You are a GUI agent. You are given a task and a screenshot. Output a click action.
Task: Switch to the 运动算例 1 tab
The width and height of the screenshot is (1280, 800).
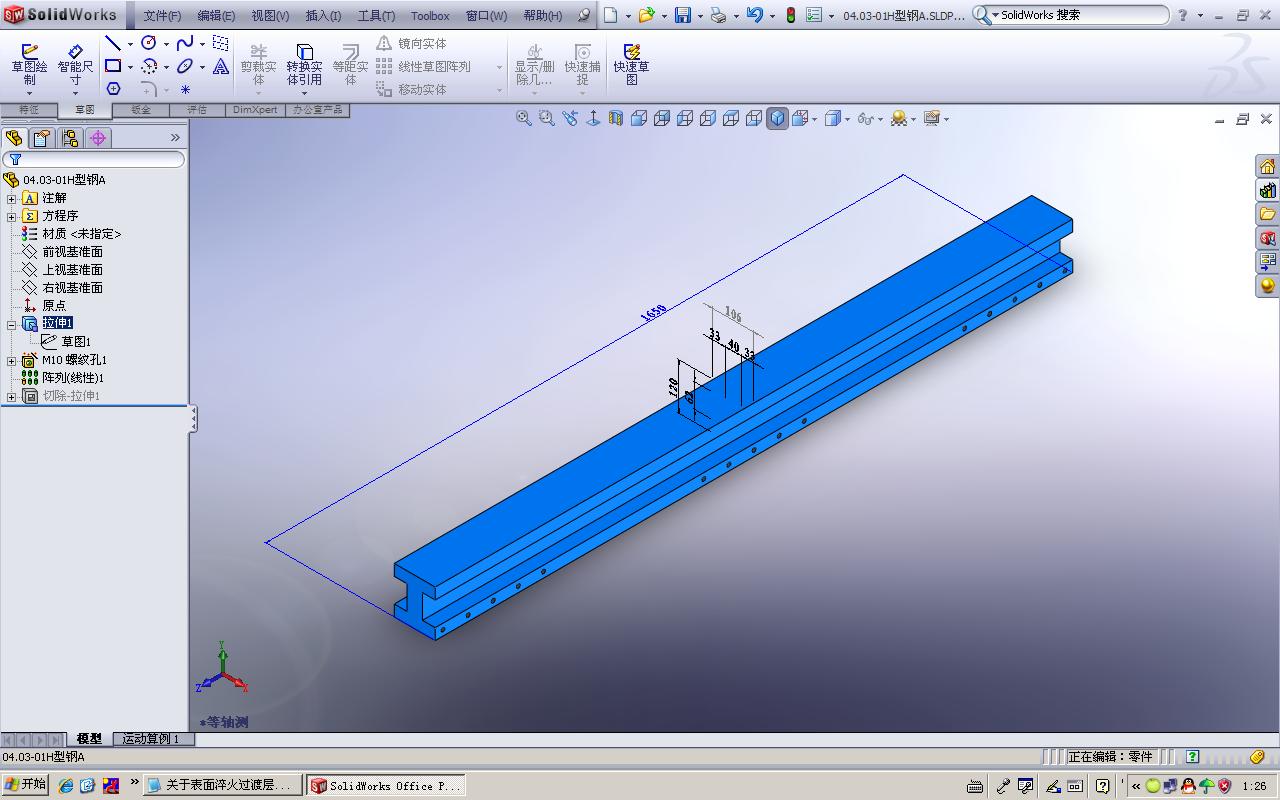pyautogui.click(x=151, y=739)
